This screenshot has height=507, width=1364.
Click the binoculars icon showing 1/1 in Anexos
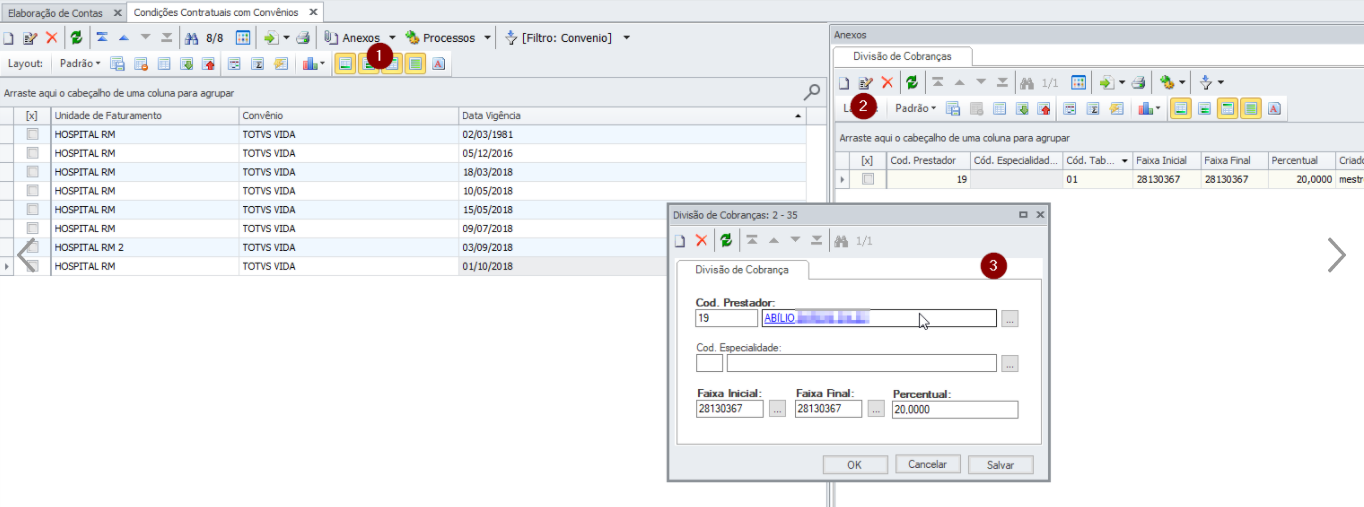1026,82
